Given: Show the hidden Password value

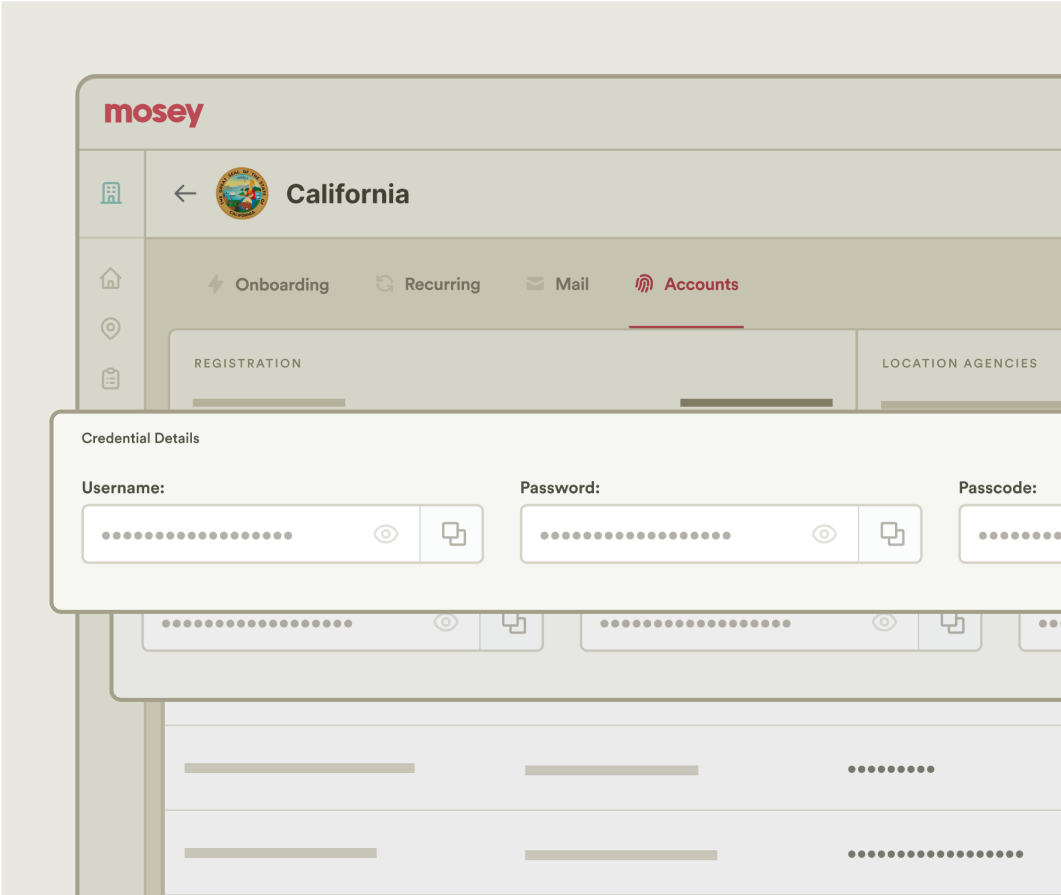Looking at the screenshot, I should 824,534.
